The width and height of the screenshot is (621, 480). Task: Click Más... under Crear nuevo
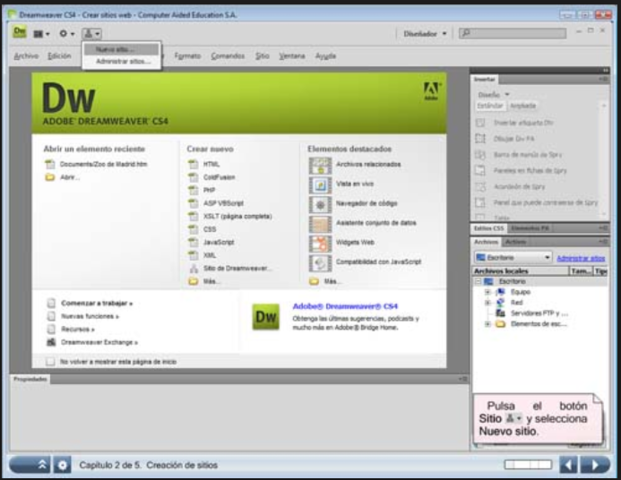click(212, 281)
